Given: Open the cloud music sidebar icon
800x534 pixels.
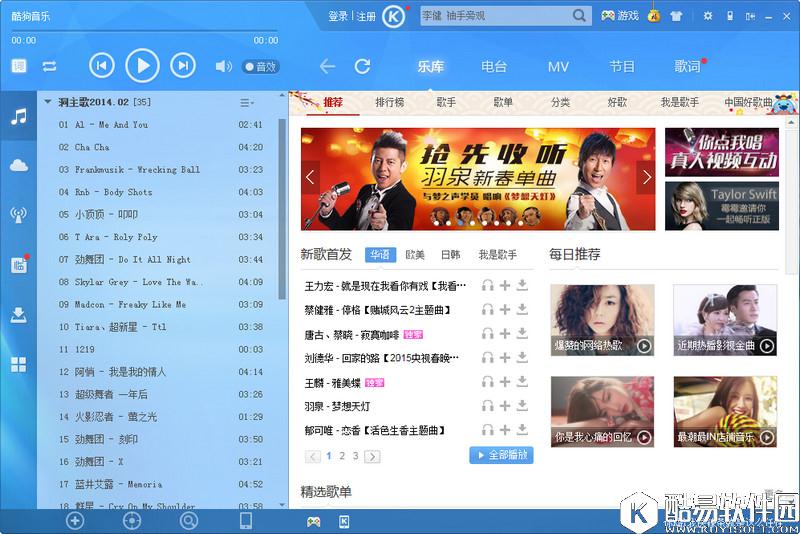Looking at the screenshot, I should point(18,165).
